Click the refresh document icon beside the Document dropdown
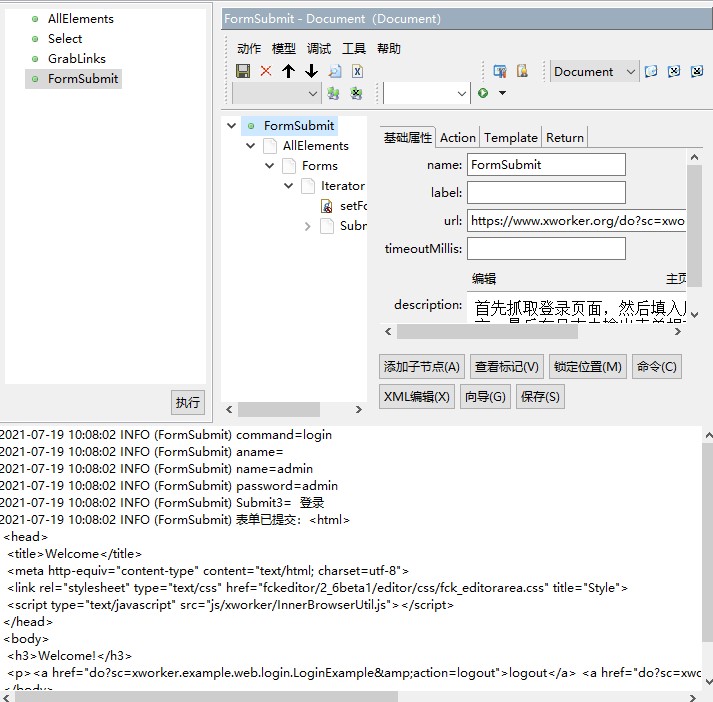Image resolution: width=713 pixels, height=702 pixels. (x=651, y=71)
